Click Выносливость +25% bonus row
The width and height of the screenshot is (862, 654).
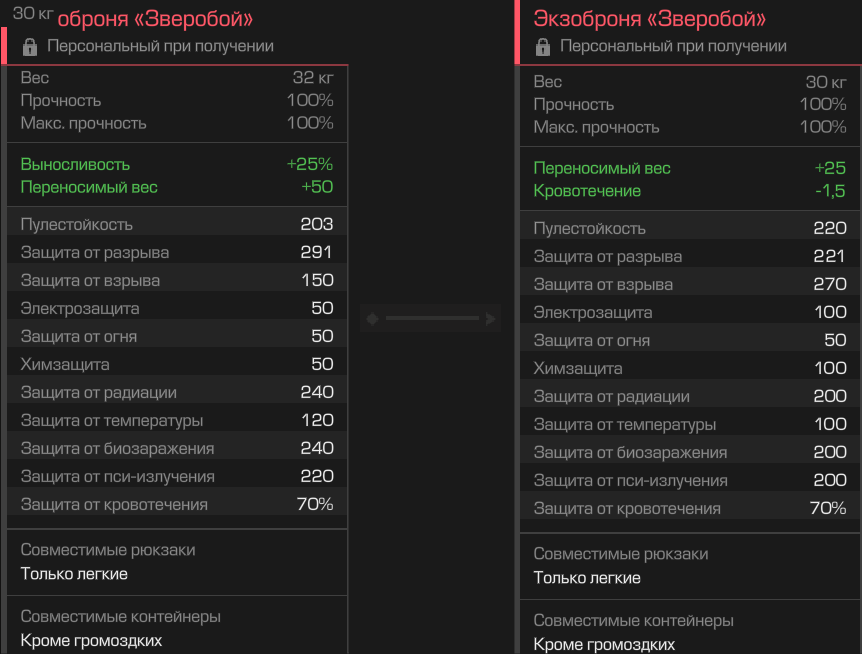pyautogui.click(x=176, y=164)
